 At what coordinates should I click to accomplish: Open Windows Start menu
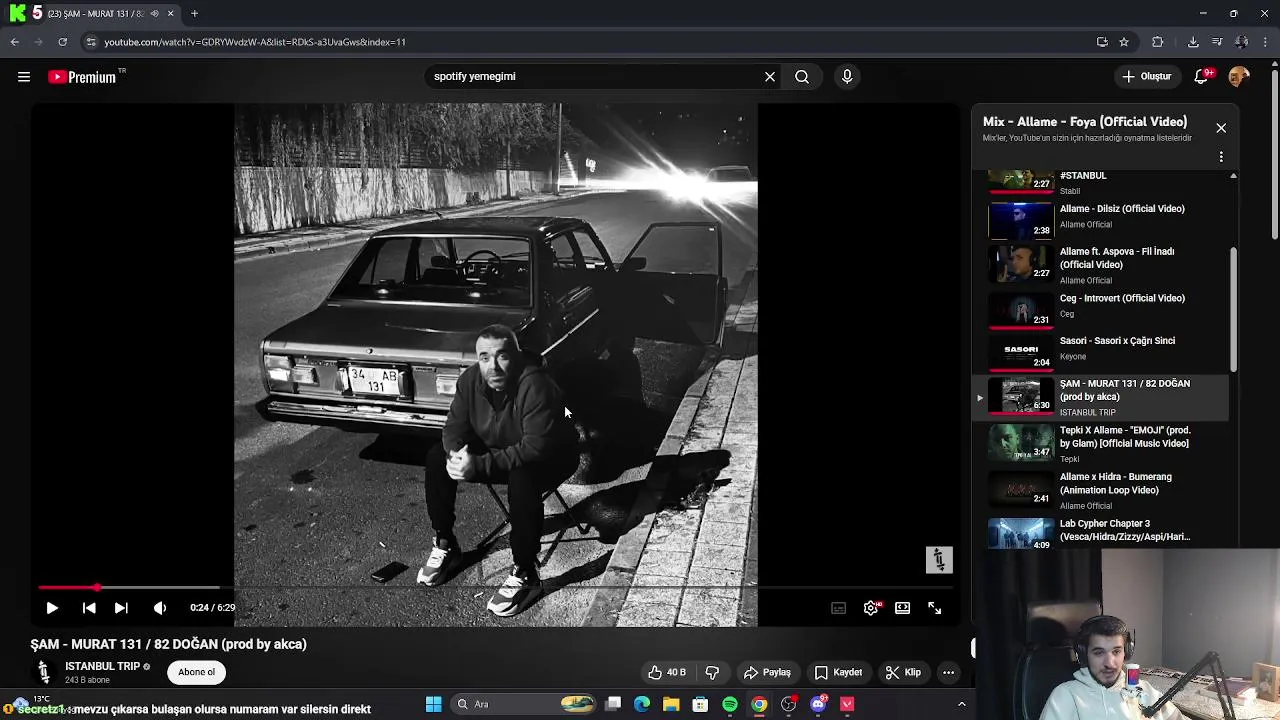point(433,704)
